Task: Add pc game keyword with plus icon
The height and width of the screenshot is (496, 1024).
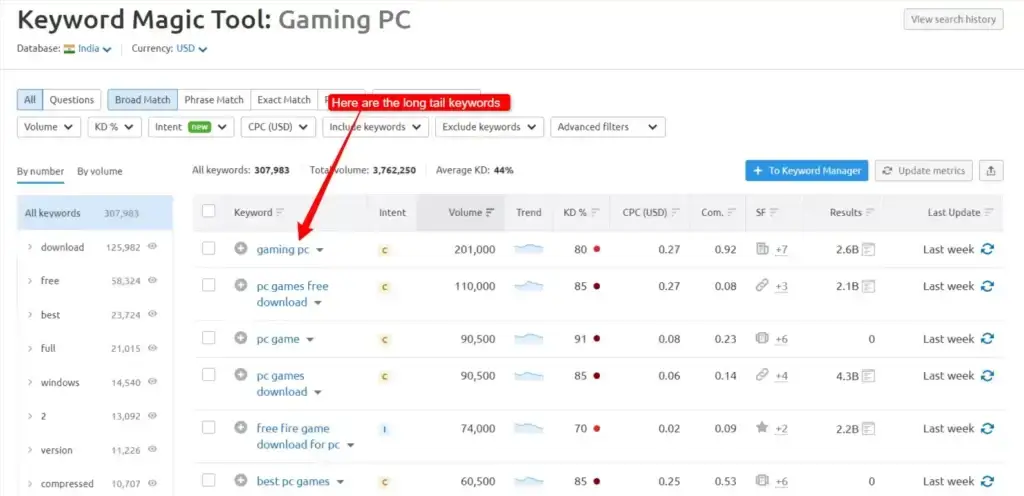Action: tap(241, 338)
